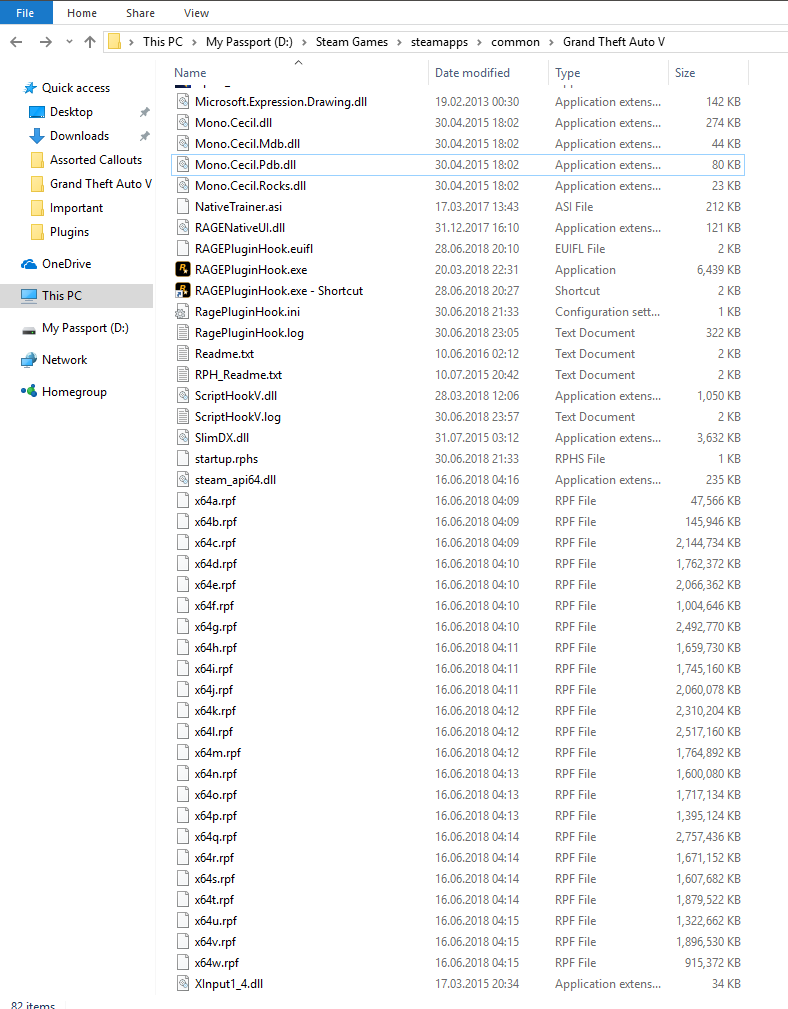Click the ScriptHookV.dll file icon
The height and width of the screenshot is (1009, 788).
pos(183,396)
